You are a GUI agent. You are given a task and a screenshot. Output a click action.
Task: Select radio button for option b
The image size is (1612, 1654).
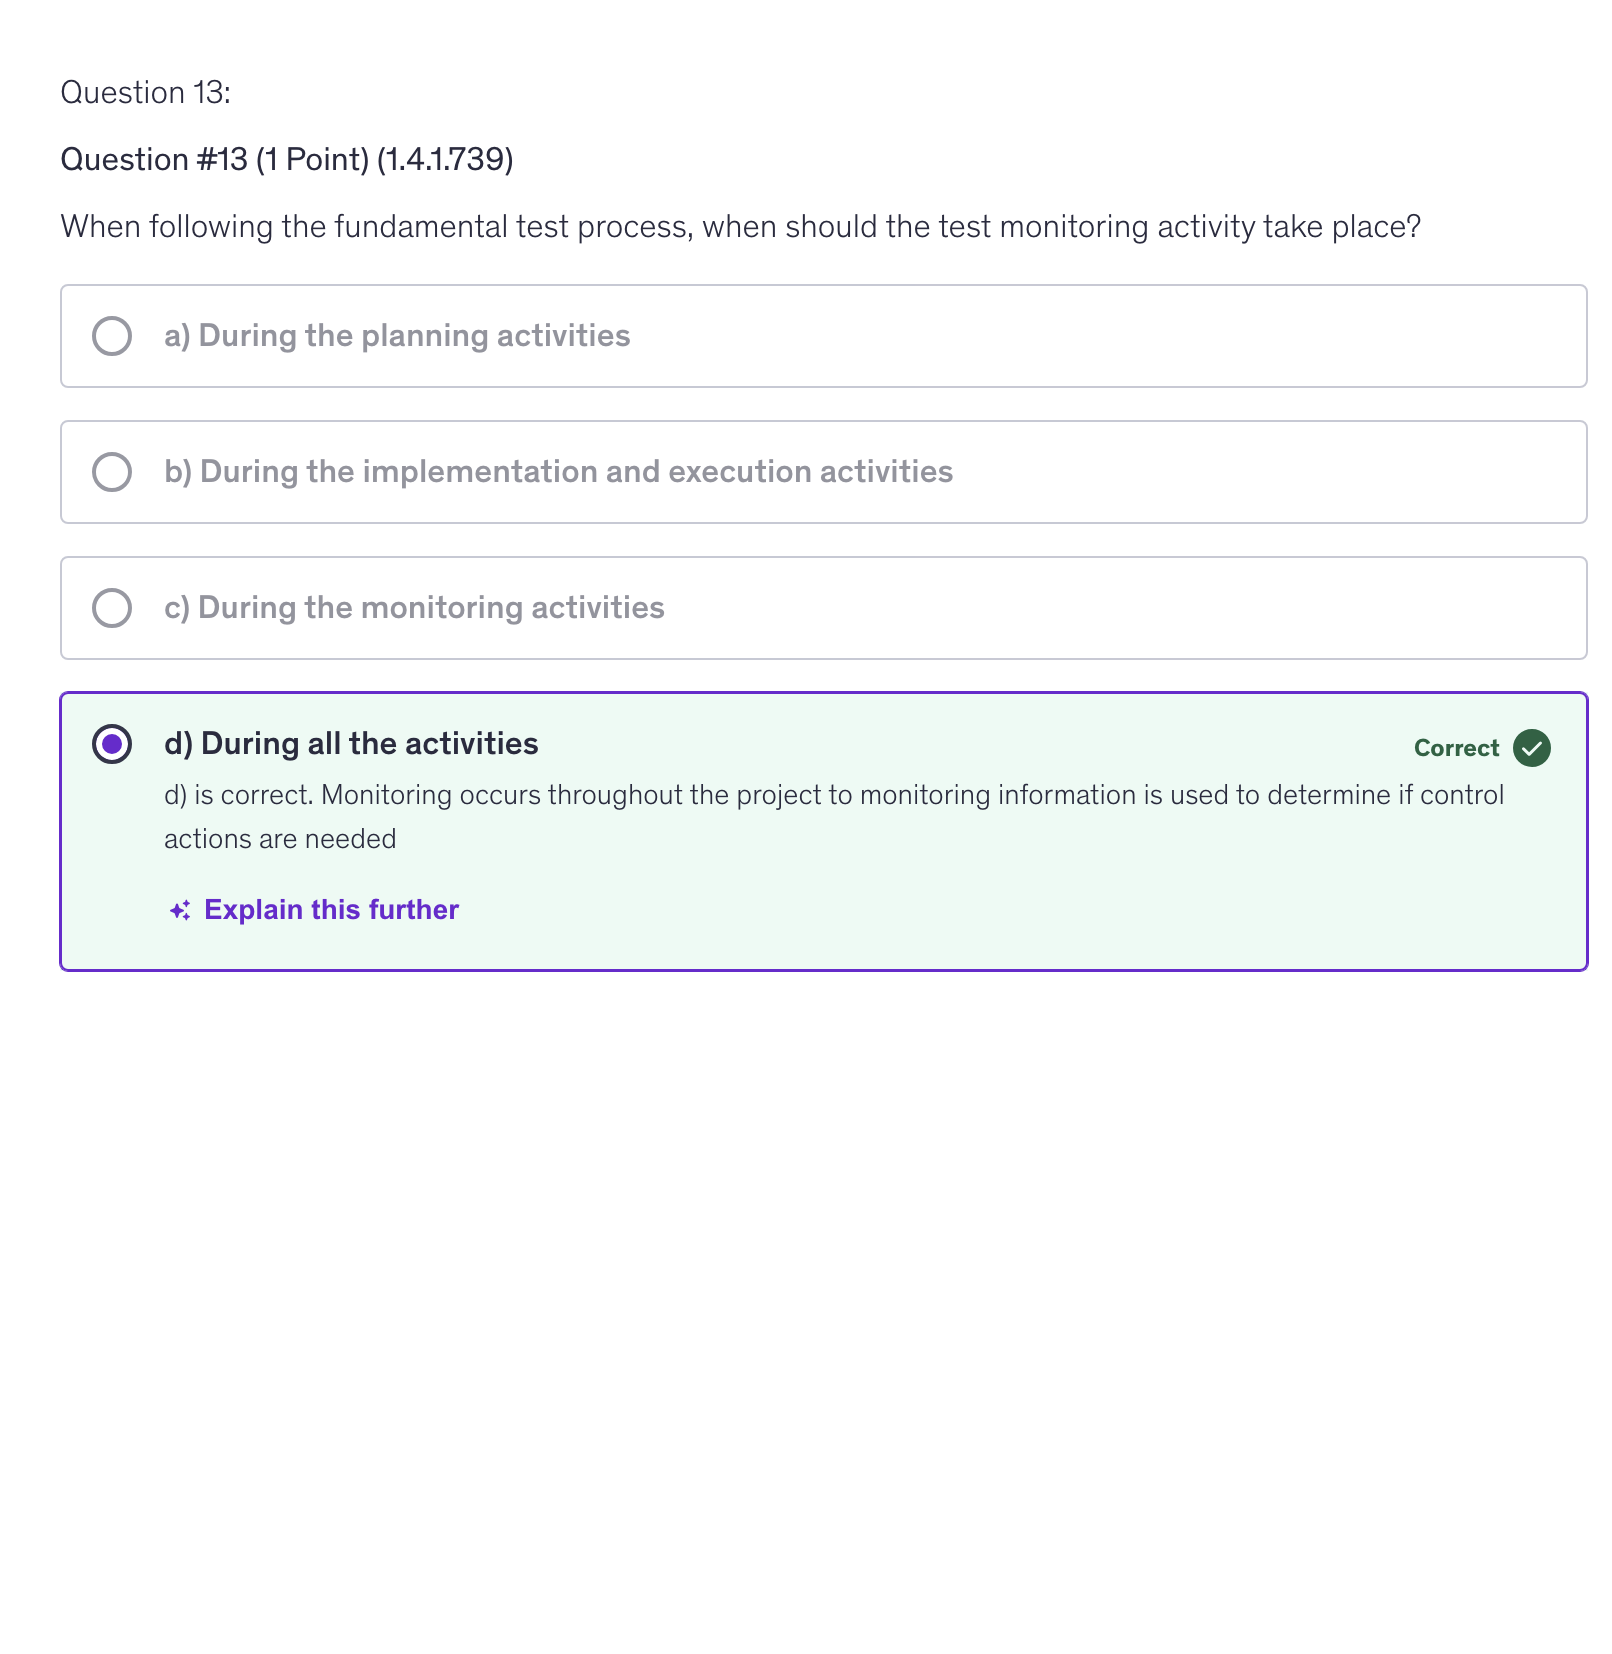coord(112,472)
